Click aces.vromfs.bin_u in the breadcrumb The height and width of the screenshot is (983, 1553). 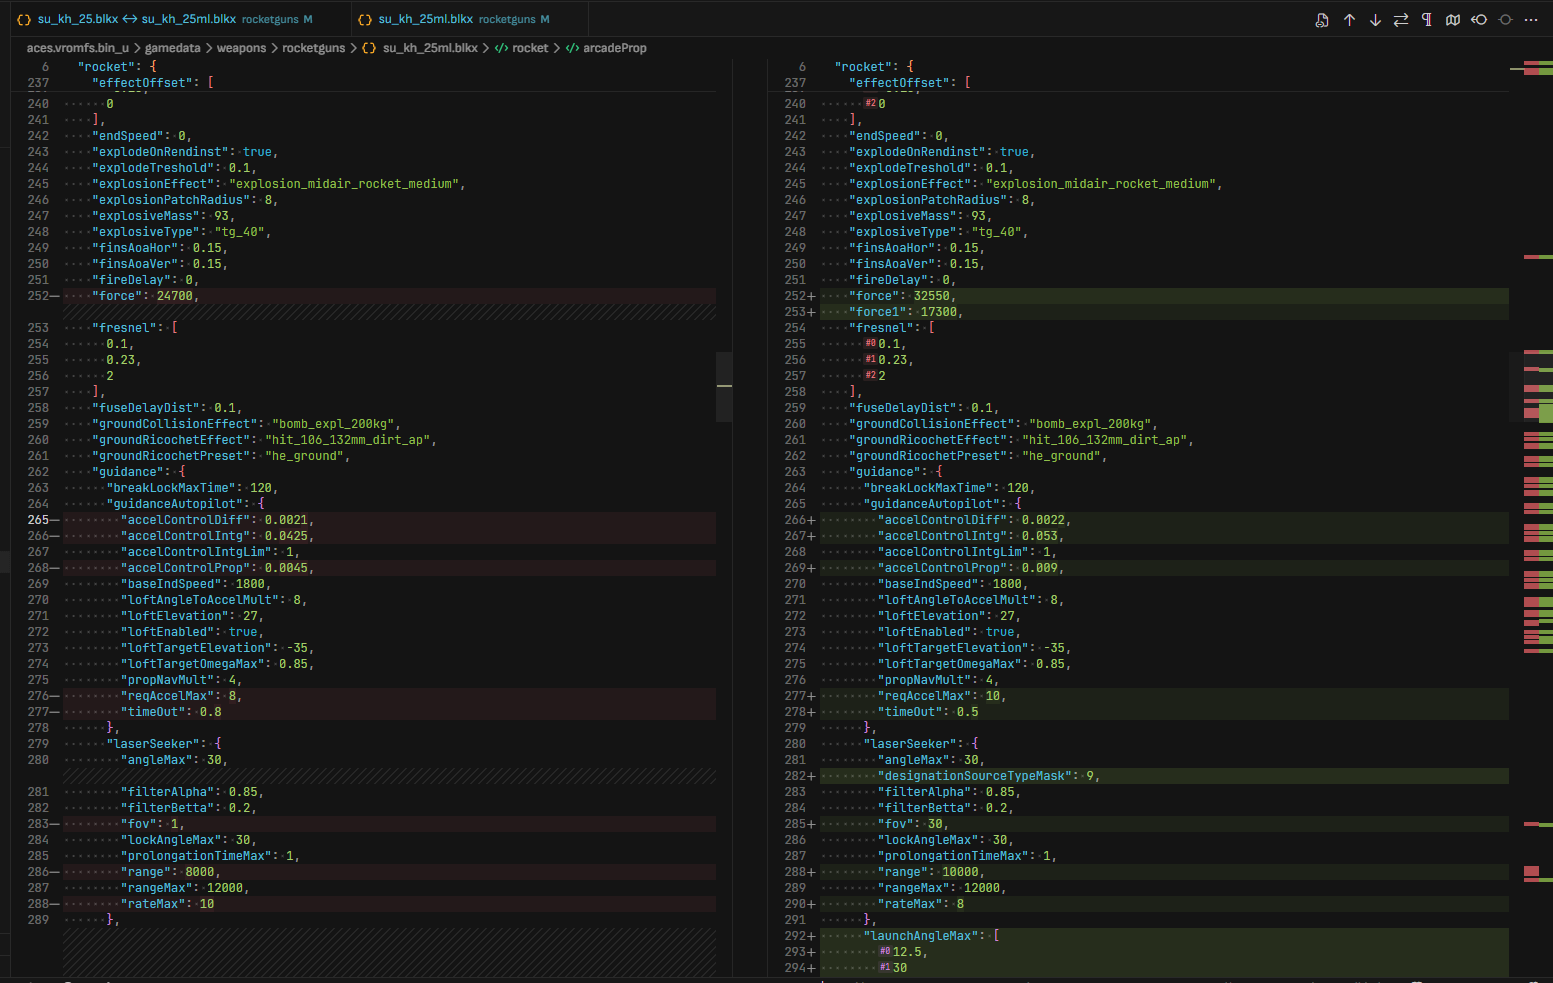pos(77,48)
